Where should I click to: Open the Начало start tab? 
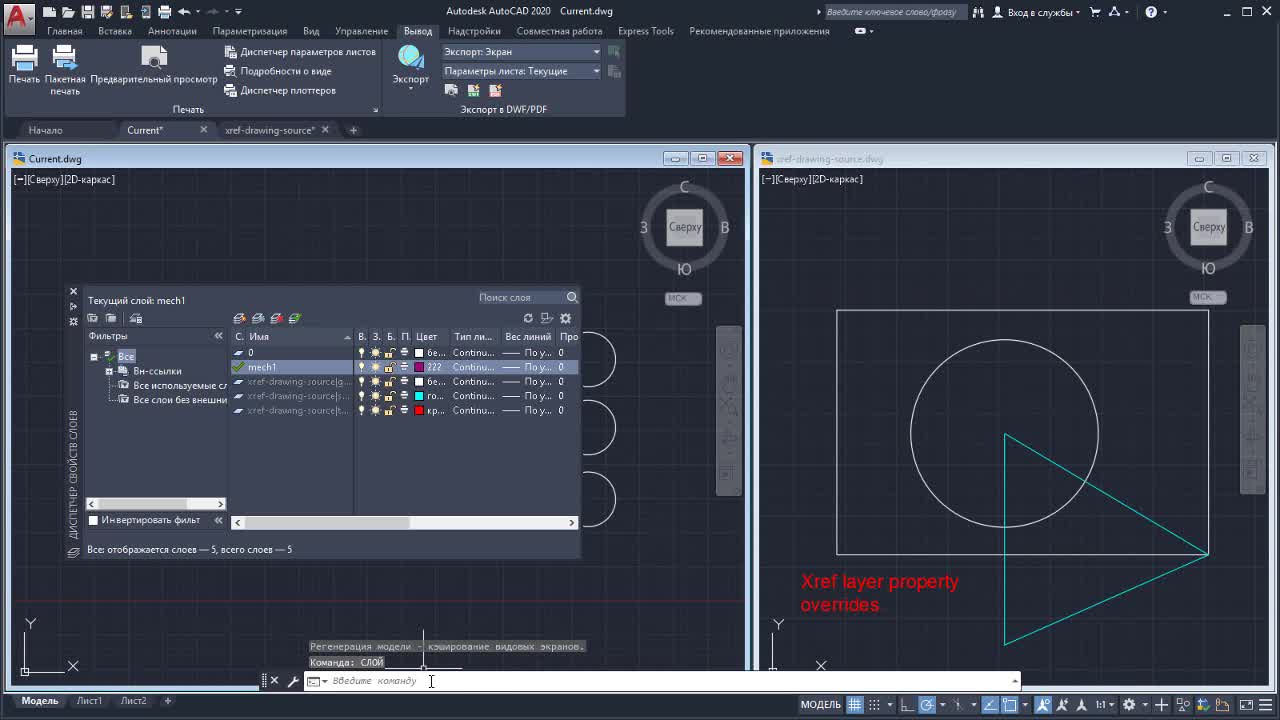45,130
